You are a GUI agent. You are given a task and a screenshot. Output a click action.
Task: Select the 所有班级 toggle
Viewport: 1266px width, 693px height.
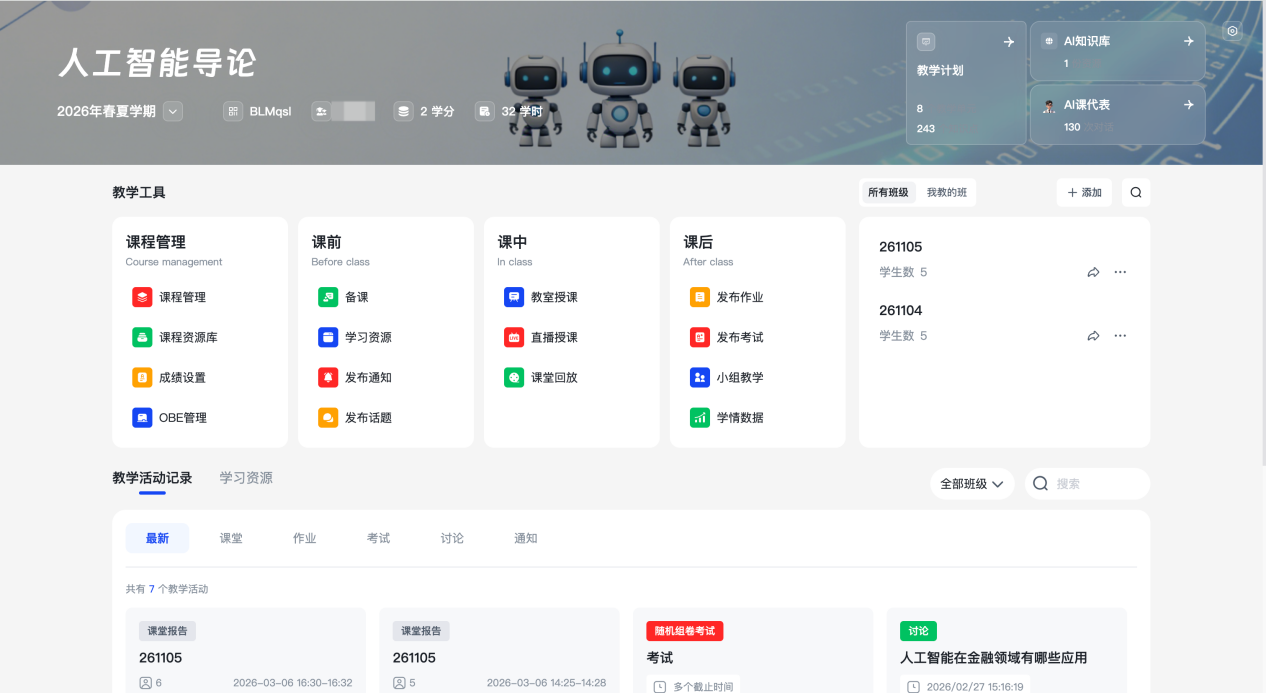coord(888,192)
